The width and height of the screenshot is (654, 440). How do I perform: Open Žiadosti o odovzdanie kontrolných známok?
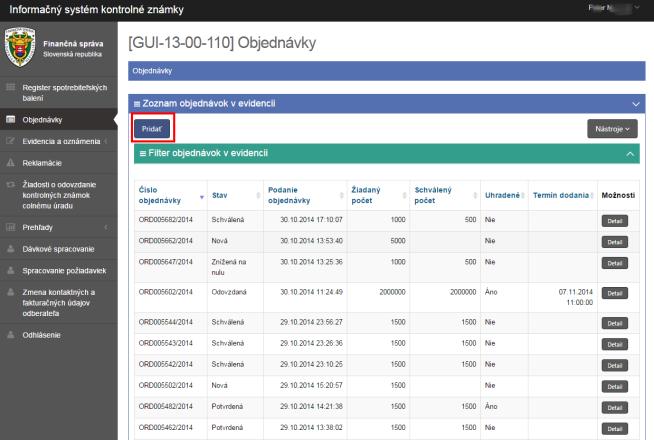pos(59,195)
